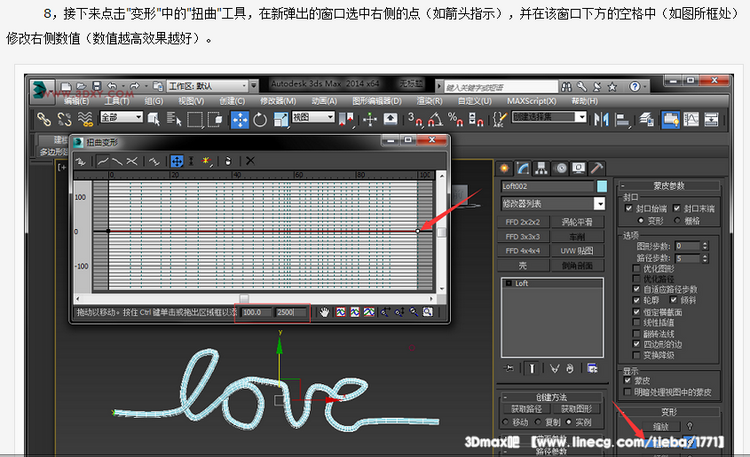Click the Mirror tool icon in main toolbar
The width and height of the screenshot is (750, 457).
pyautogui.click(x=601, y=119)
